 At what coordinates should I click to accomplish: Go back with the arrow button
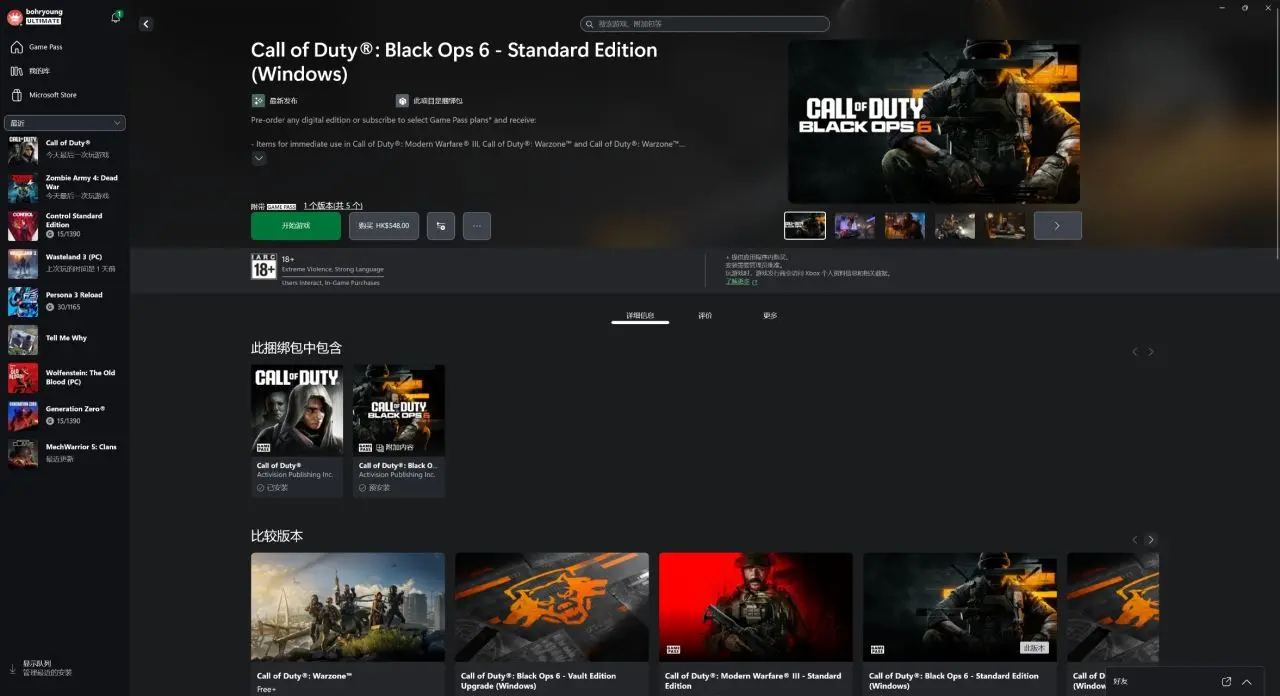click(x=146, y=24)
